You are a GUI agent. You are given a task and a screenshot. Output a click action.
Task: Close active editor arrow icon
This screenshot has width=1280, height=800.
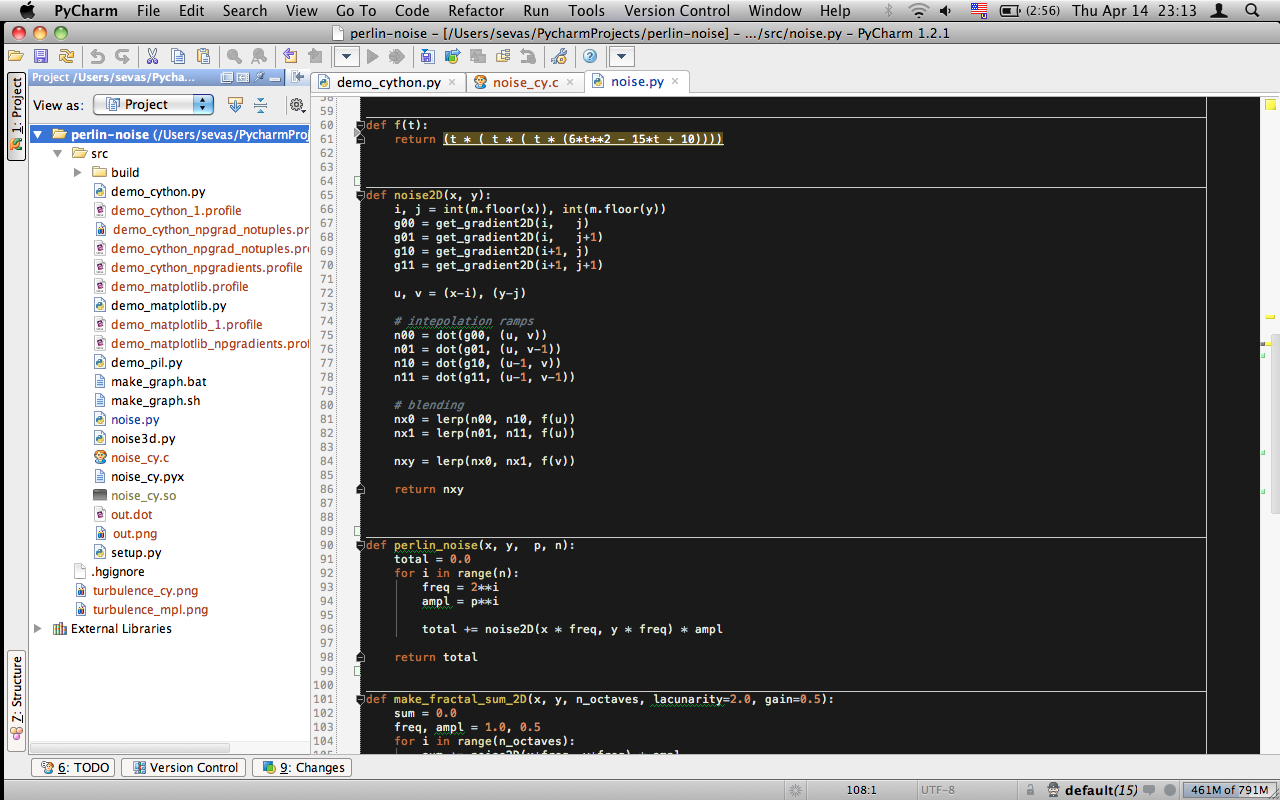[x=297, y=77]
